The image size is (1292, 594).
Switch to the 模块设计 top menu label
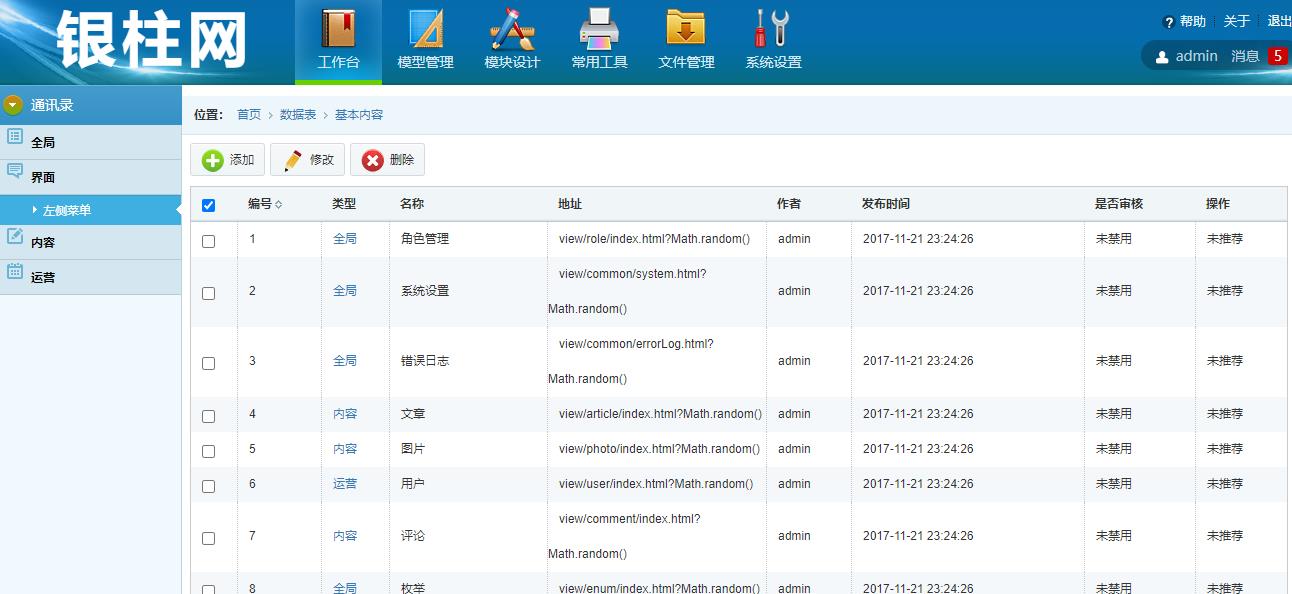coord(512,62)
